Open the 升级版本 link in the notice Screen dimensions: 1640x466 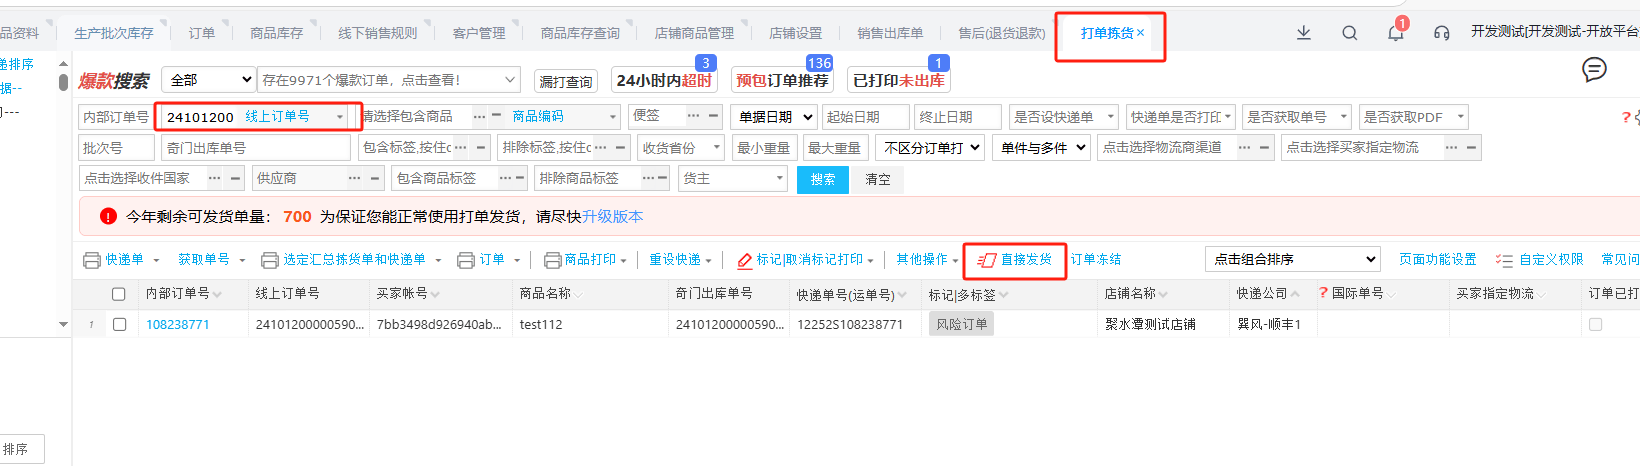pyautogui.click(x=613, y=216)
